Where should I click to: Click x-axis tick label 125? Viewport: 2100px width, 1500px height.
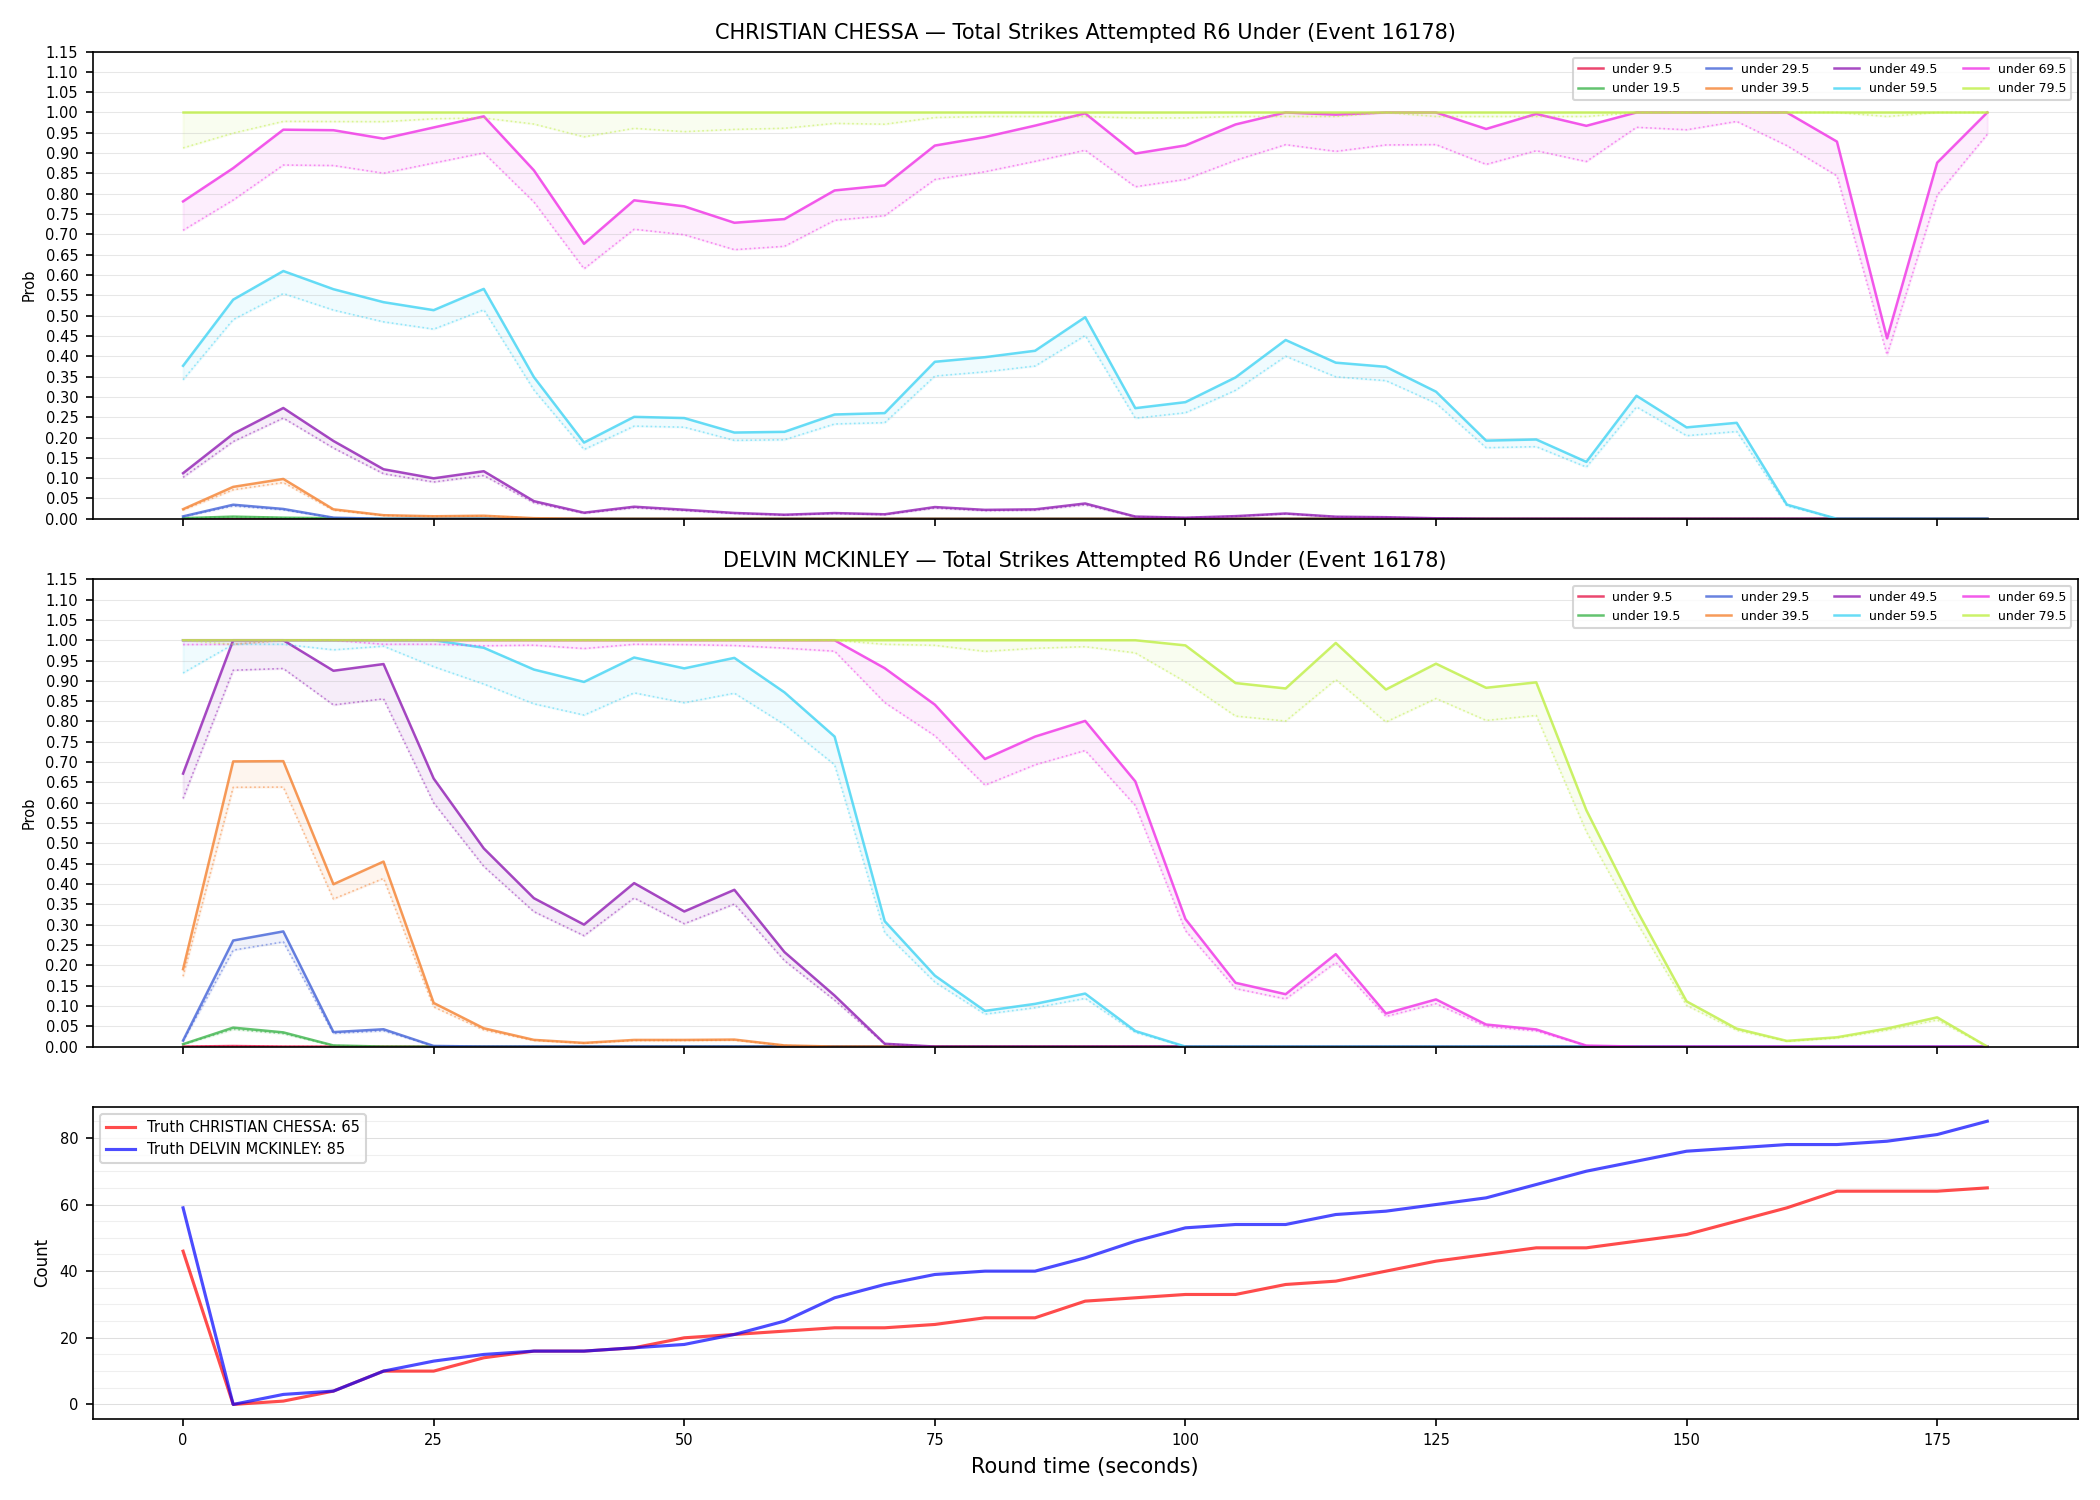(x=1436, y=1440)
